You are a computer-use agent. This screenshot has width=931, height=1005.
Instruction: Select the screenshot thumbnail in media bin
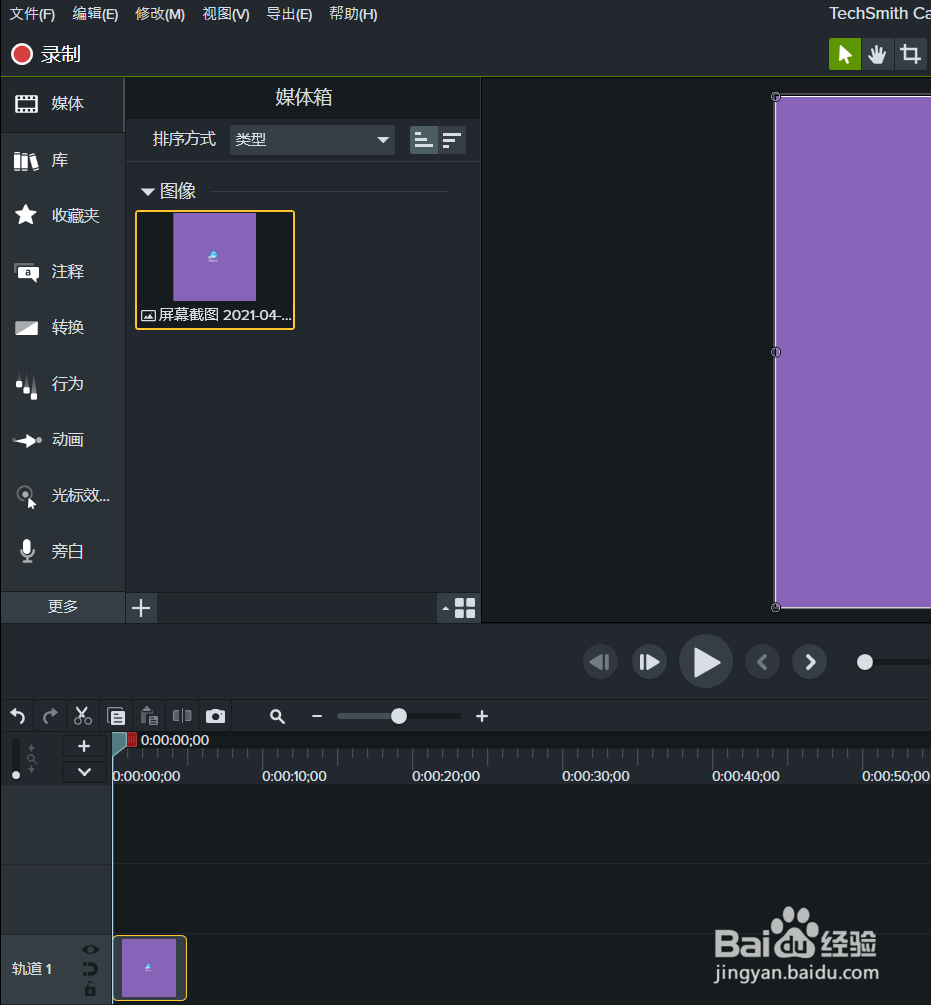point(215,270)
